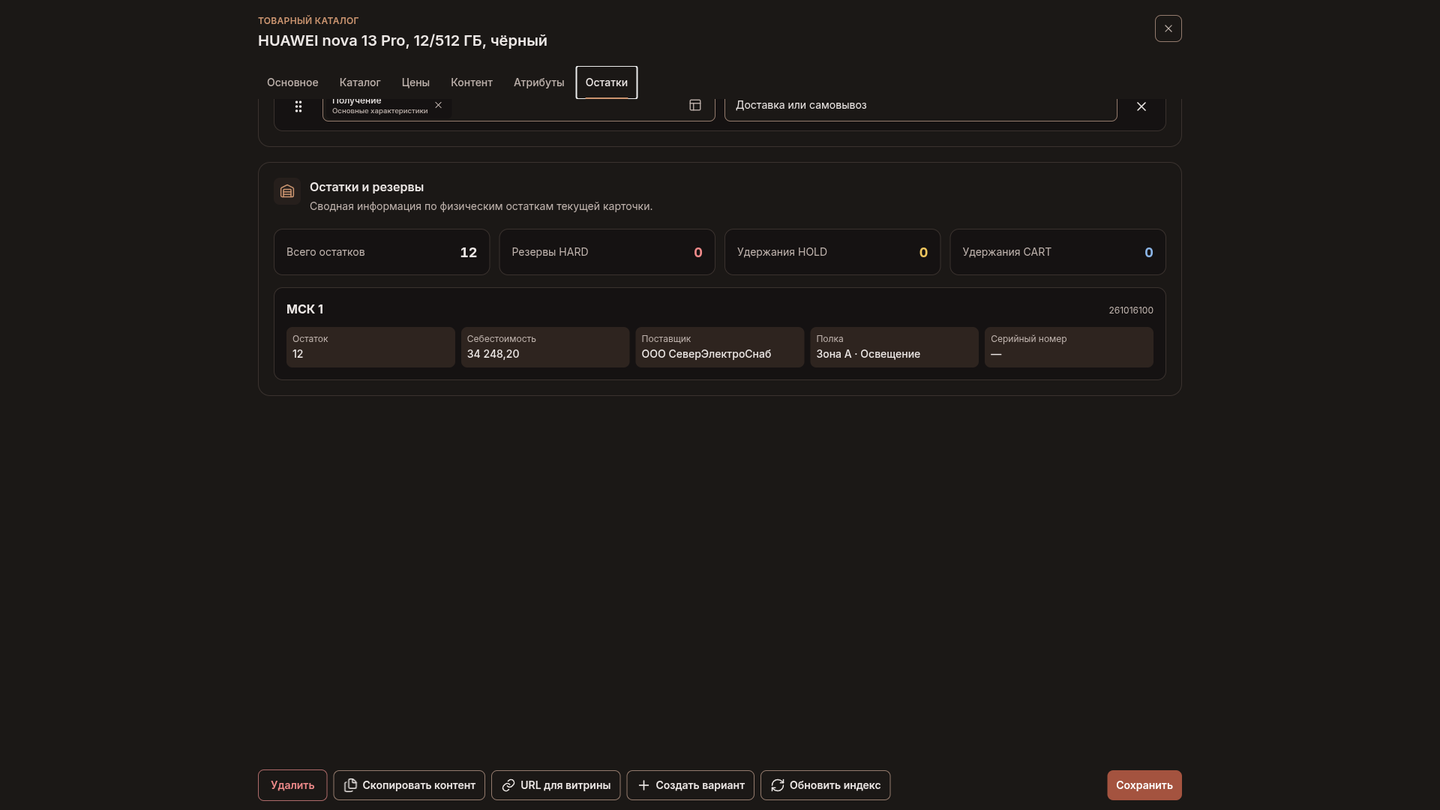Open URL для витрины link button
Viewport: 1440px width, 810px height.
[x=556, y=785]
